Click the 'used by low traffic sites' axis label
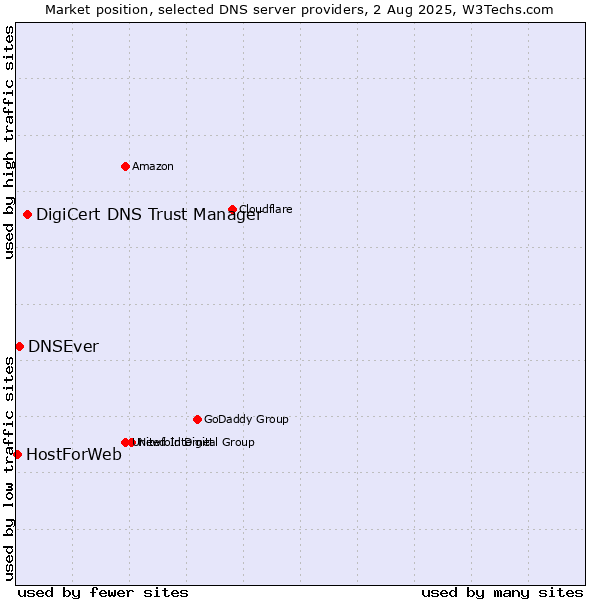Viewport: 600px width, 600px height. coord(9,469)
